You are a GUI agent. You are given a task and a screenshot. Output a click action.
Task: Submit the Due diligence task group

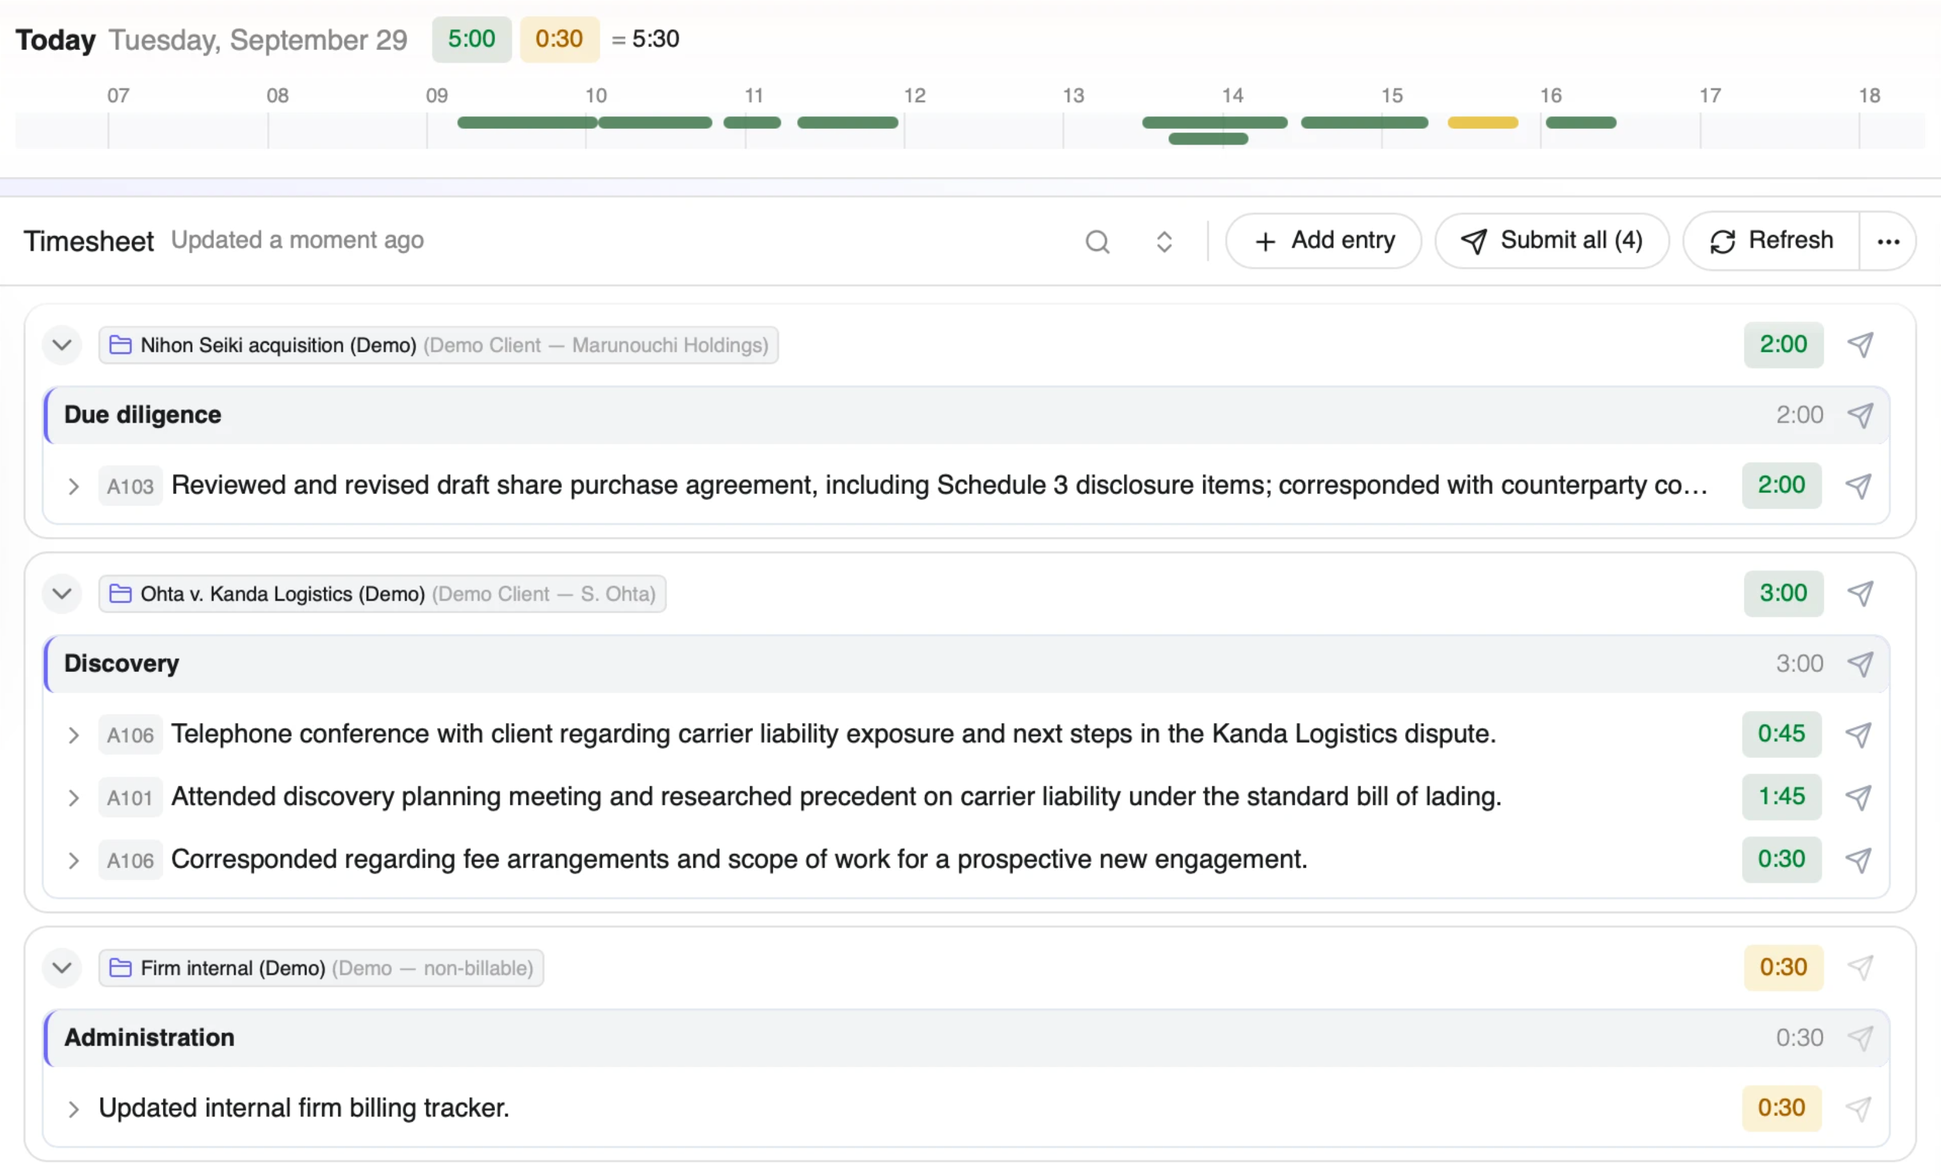[x=1860, y=415]
